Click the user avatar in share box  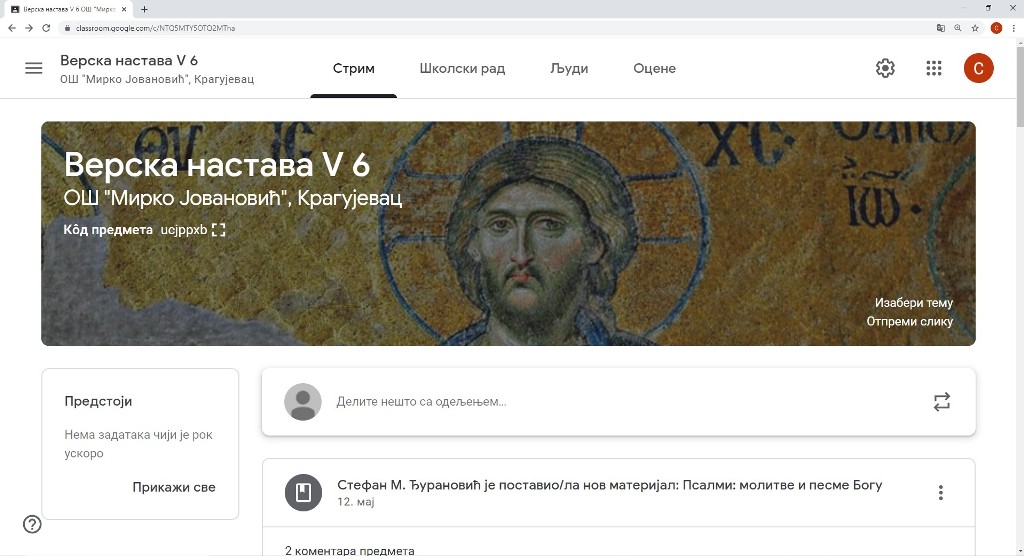point(303,402)
